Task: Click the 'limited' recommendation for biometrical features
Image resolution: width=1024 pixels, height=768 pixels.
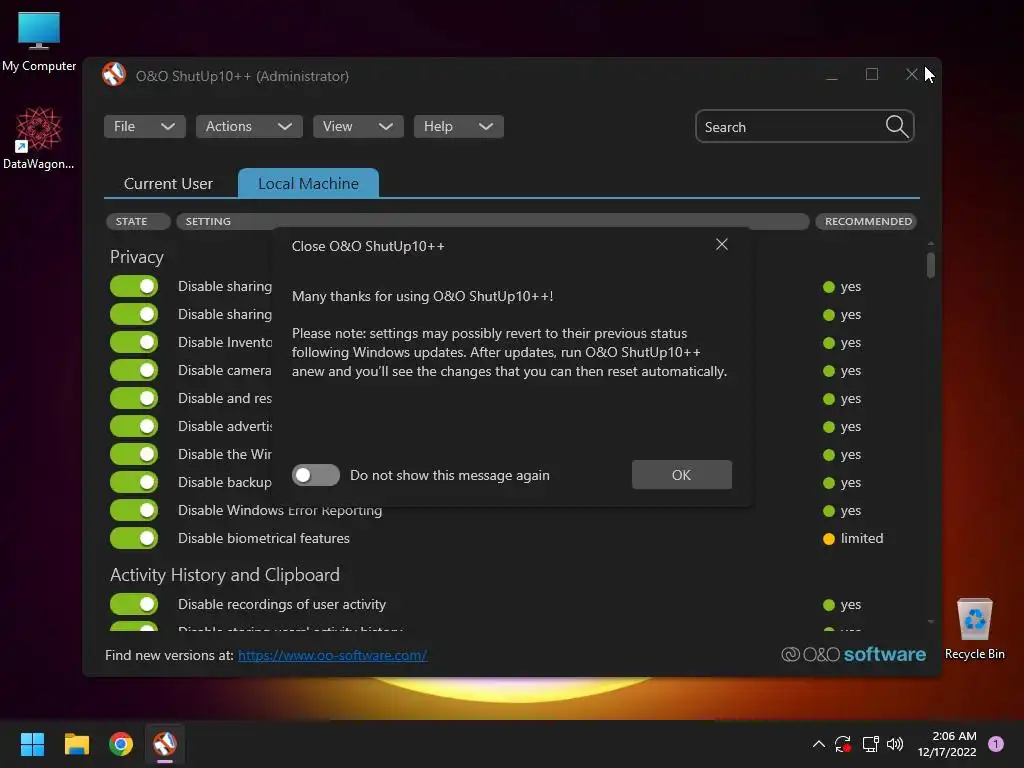Action: coord(853,538)
